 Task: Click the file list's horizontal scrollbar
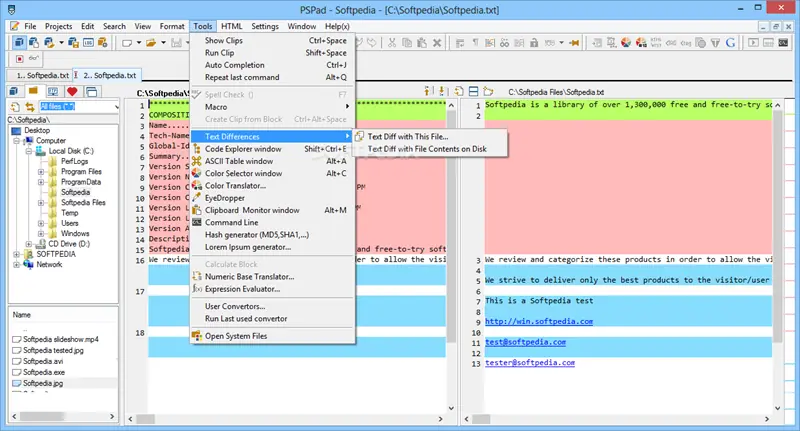pyautogui.click(x=63, y=417)
